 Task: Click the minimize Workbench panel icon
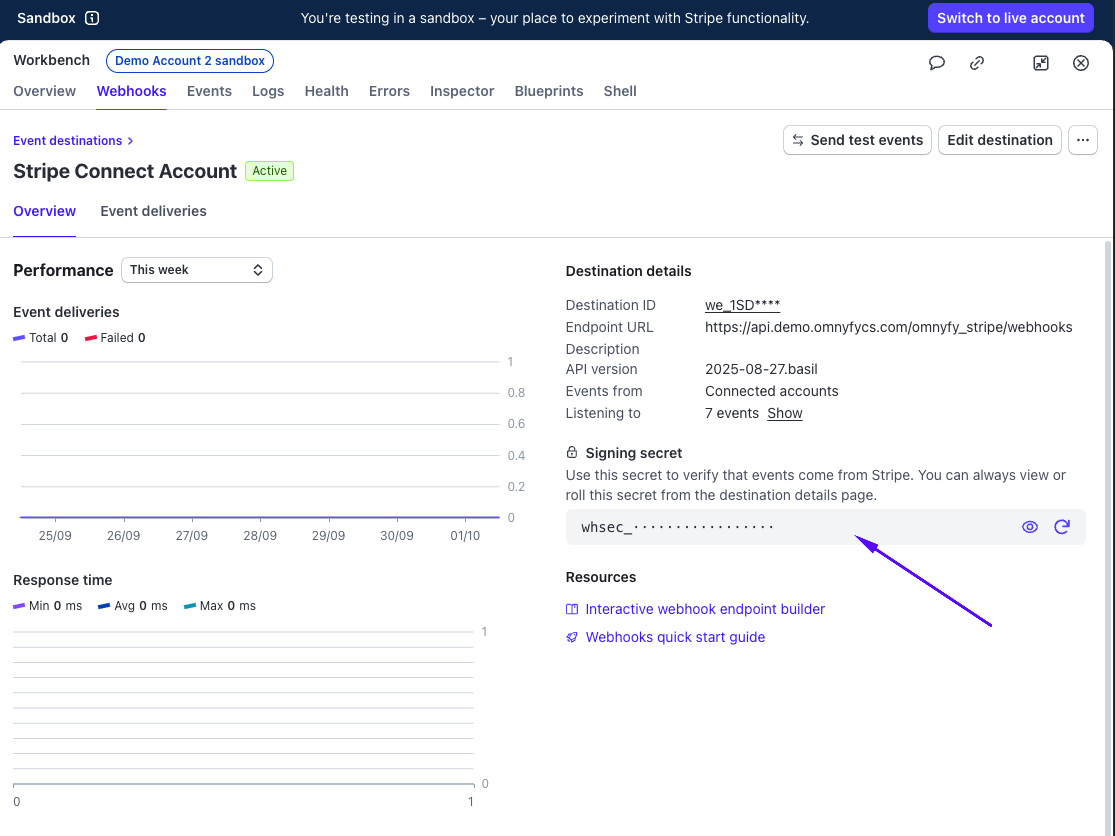[1040, 63]
